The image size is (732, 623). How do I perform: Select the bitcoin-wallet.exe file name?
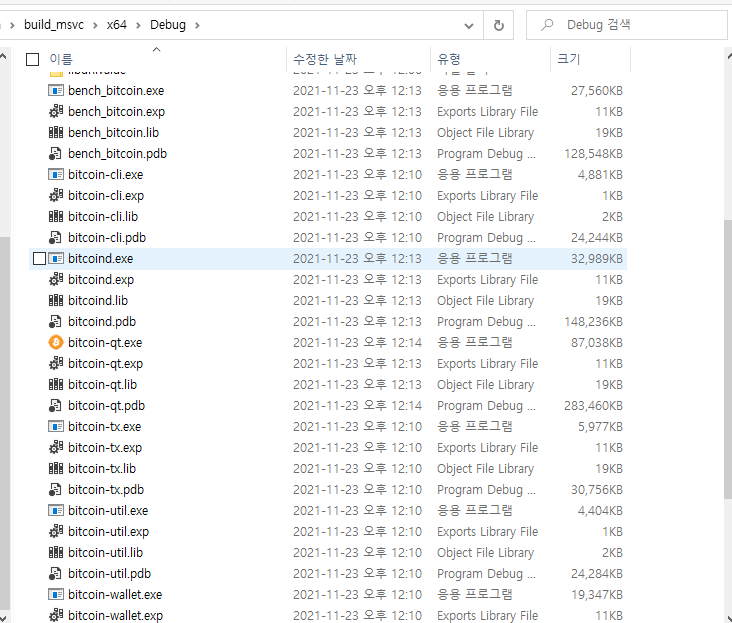(115, 595)
